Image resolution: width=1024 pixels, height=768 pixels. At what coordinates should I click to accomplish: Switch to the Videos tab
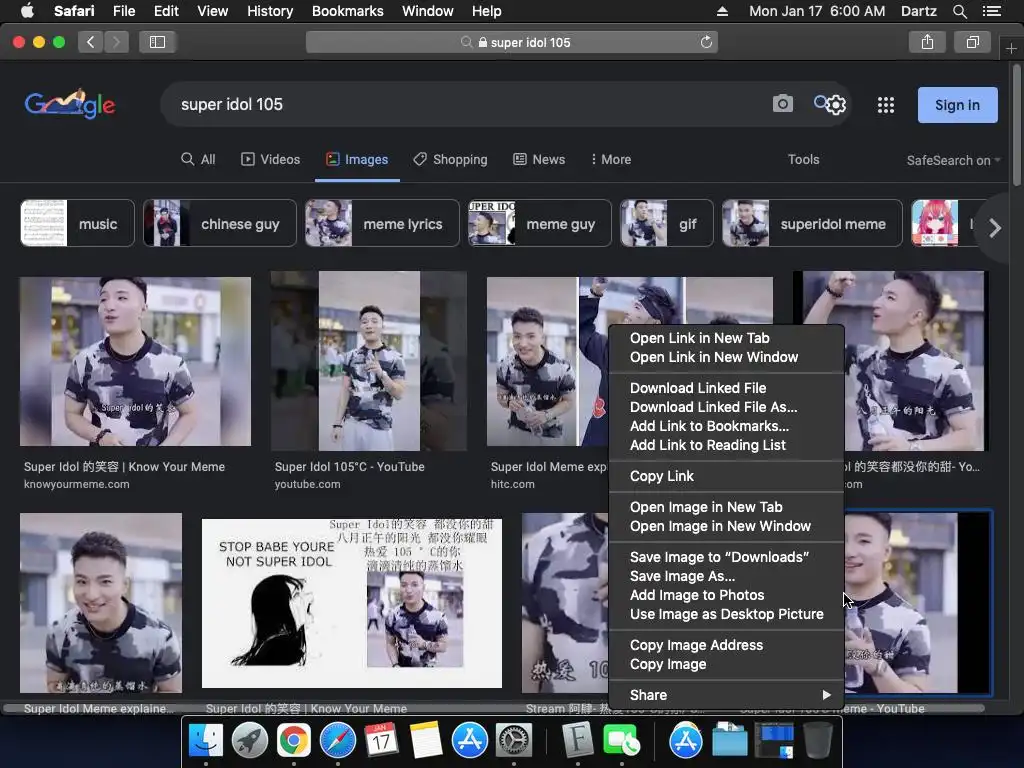270,159
